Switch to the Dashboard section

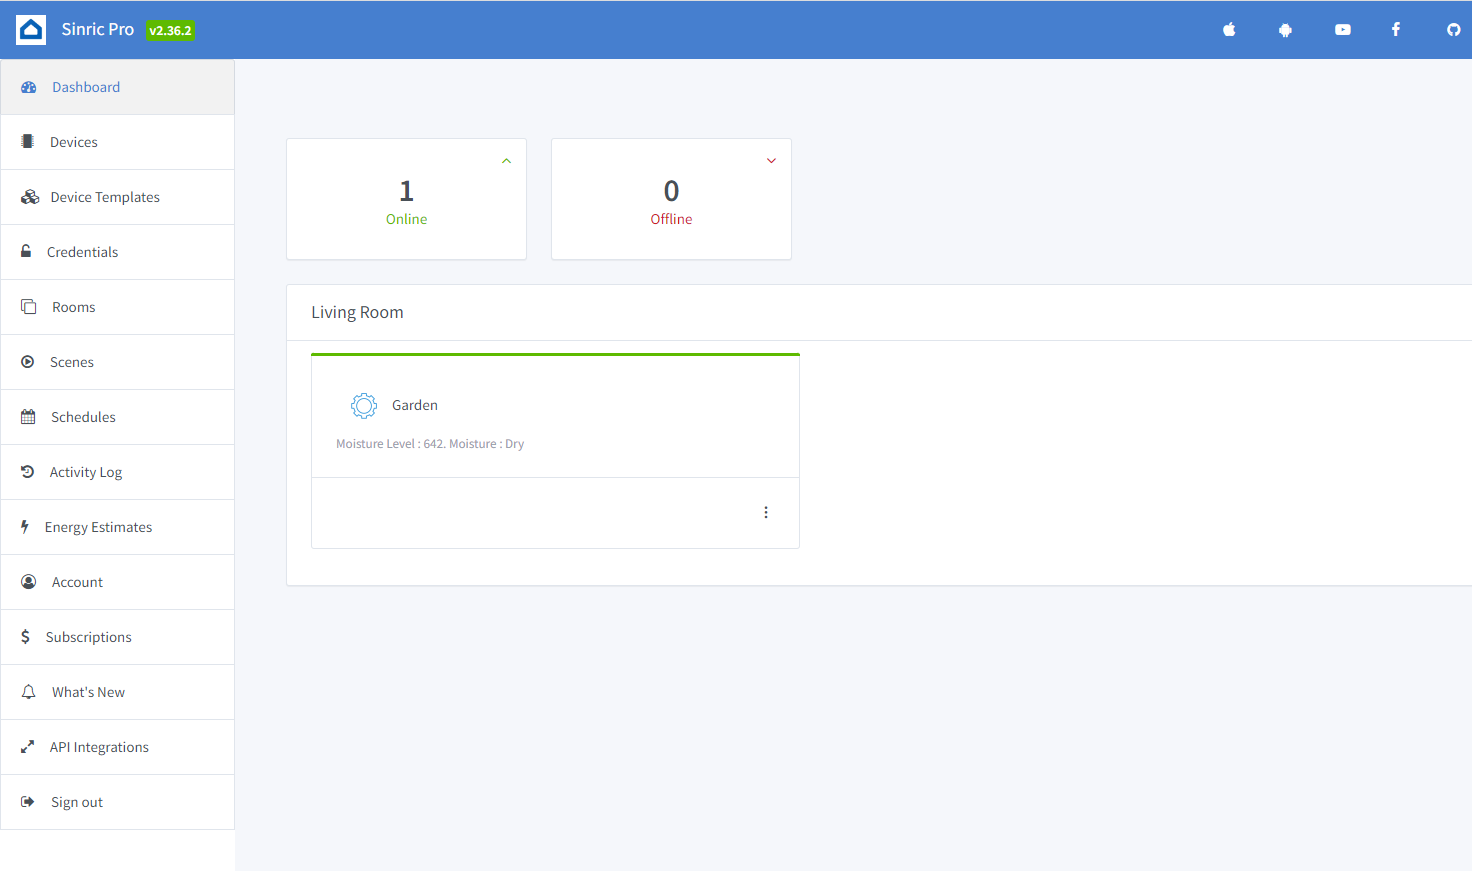(86, 87)
